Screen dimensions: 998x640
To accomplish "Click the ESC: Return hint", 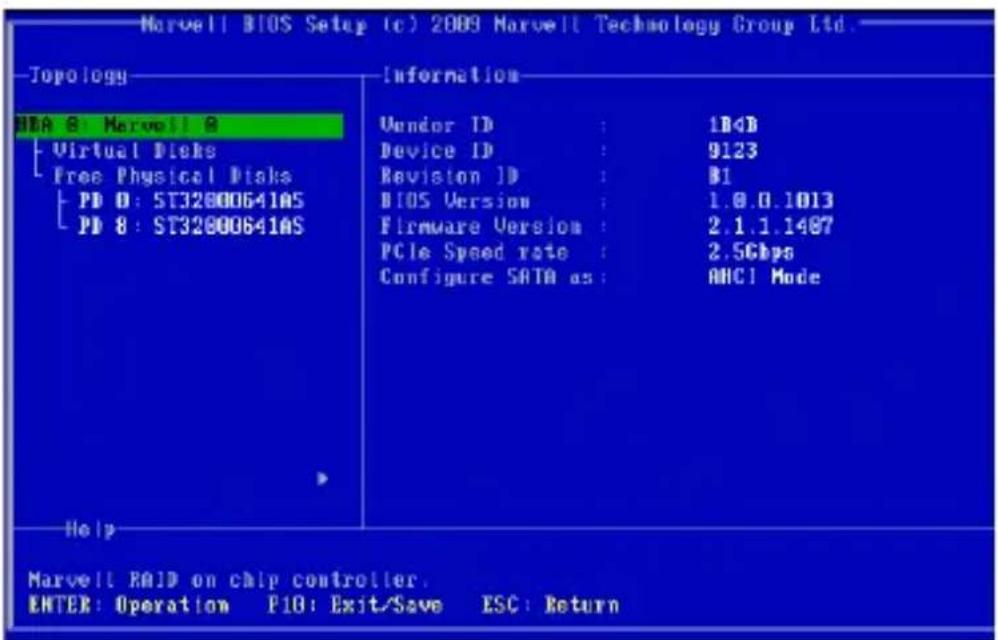I will [x=551, y=604].
